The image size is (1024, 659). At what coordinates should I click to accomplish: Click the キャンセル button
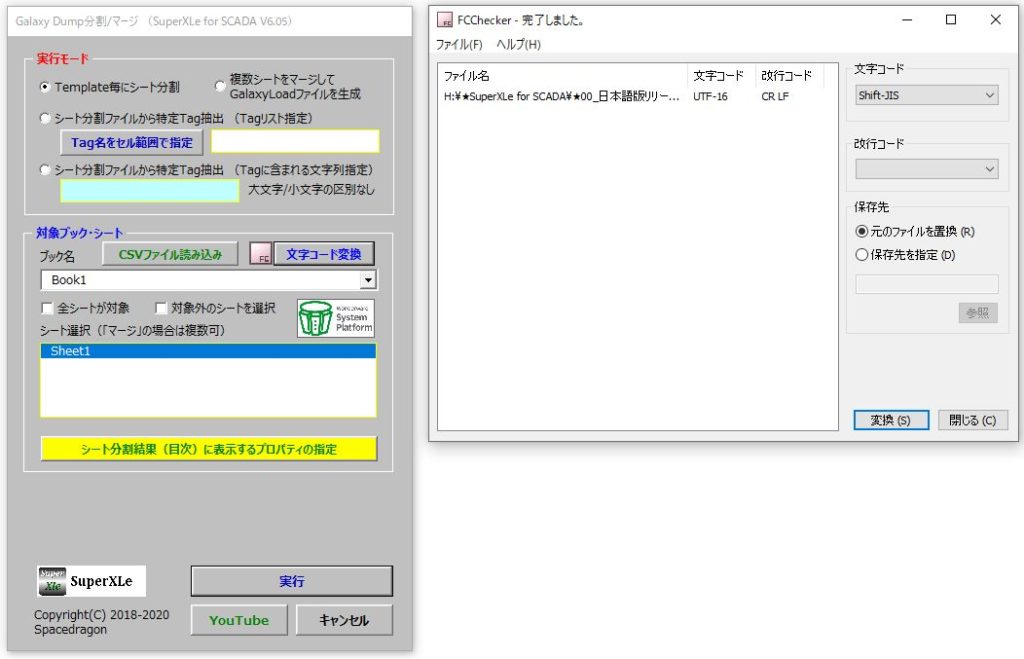point(344,620)
